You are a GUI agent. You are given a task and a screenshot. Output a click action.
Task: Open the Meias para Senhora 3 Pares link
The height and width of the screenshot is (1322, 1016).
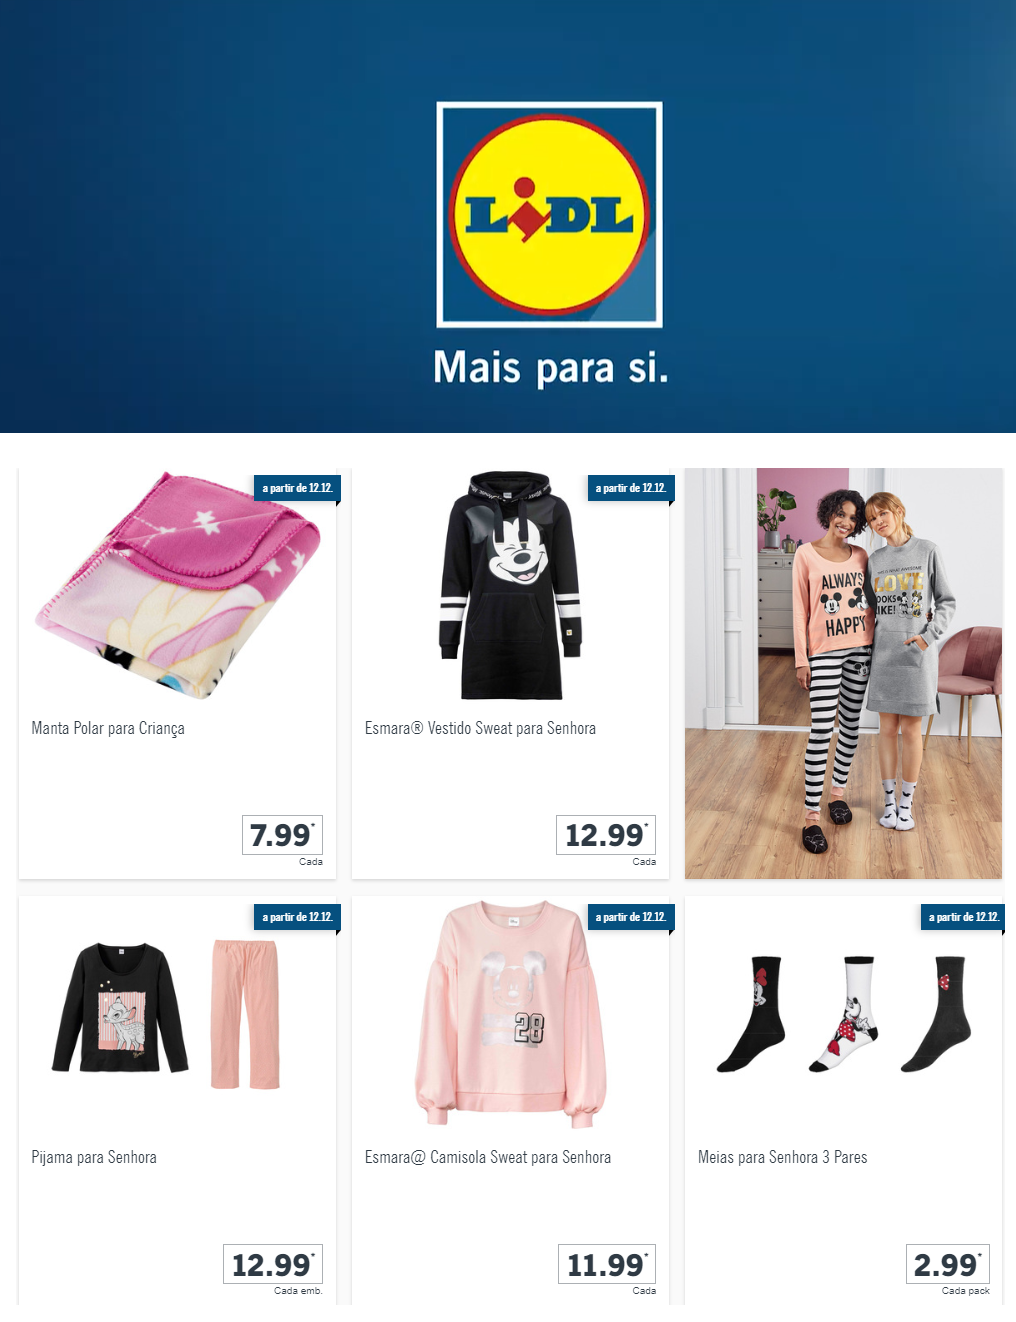(x=782, y=1157)
